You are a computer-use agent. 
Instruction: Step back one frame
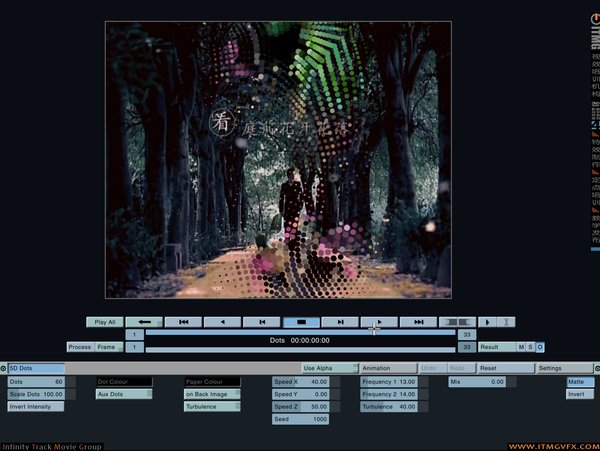[x=262, y=322]
